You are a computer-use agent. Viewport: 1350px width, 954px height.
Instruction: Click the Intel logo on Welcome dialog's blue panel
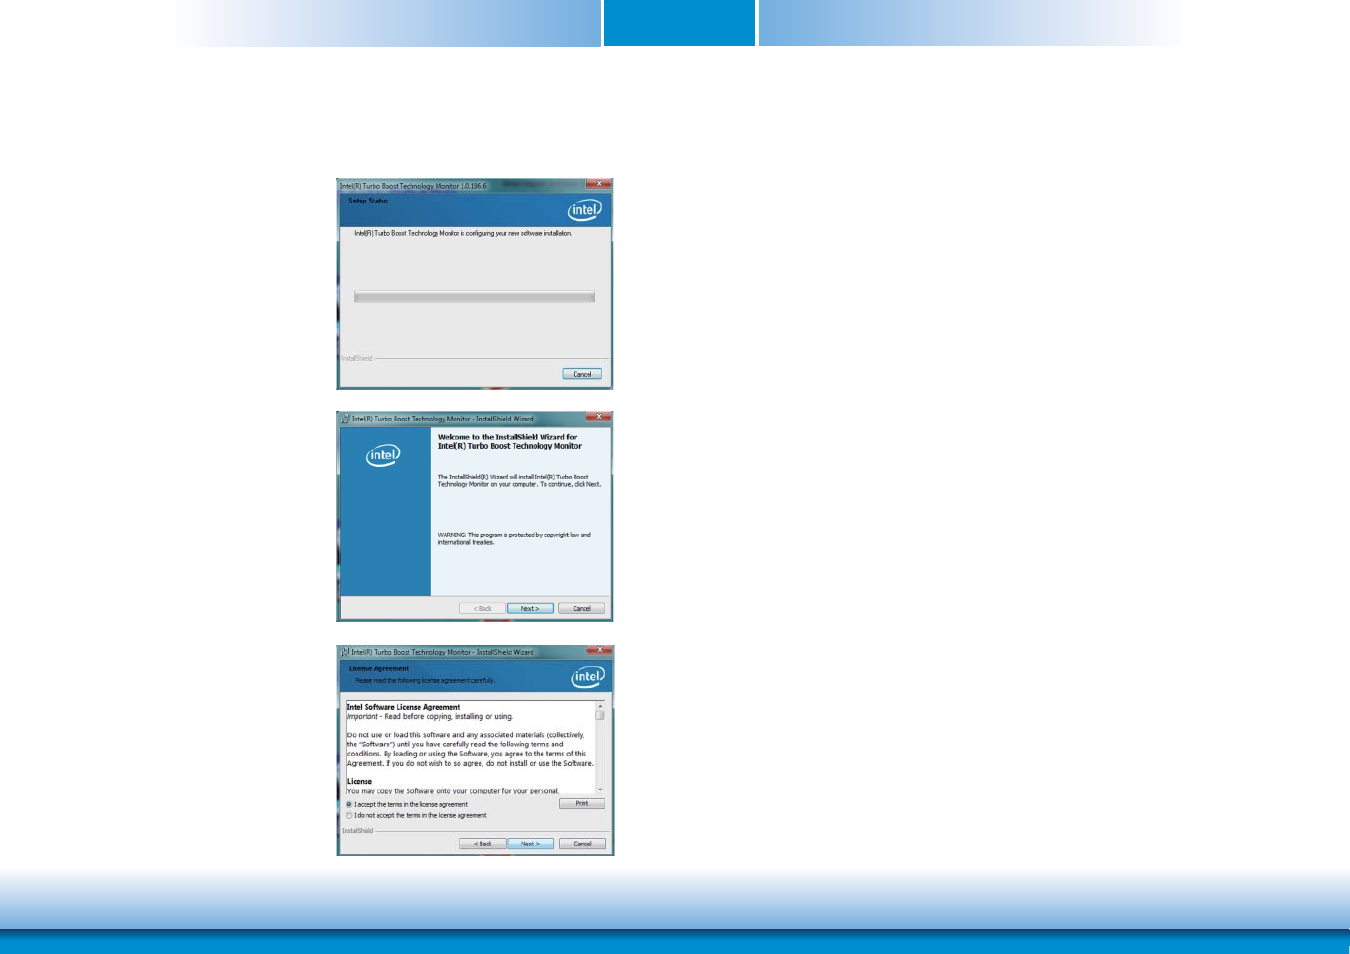pyautogui.click(x=383, y=455)
